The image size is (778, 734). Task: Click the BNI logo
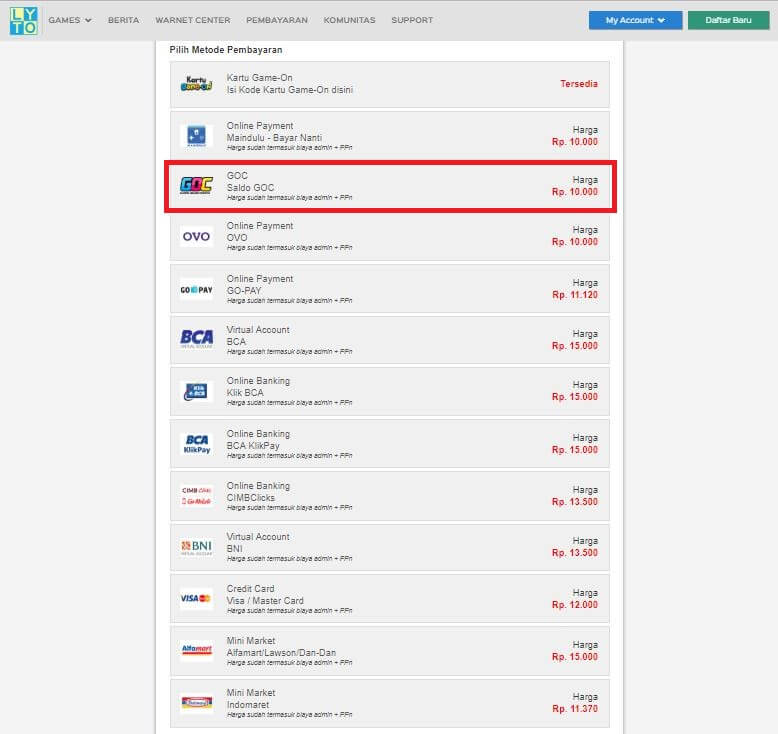(x=196, y=547)
